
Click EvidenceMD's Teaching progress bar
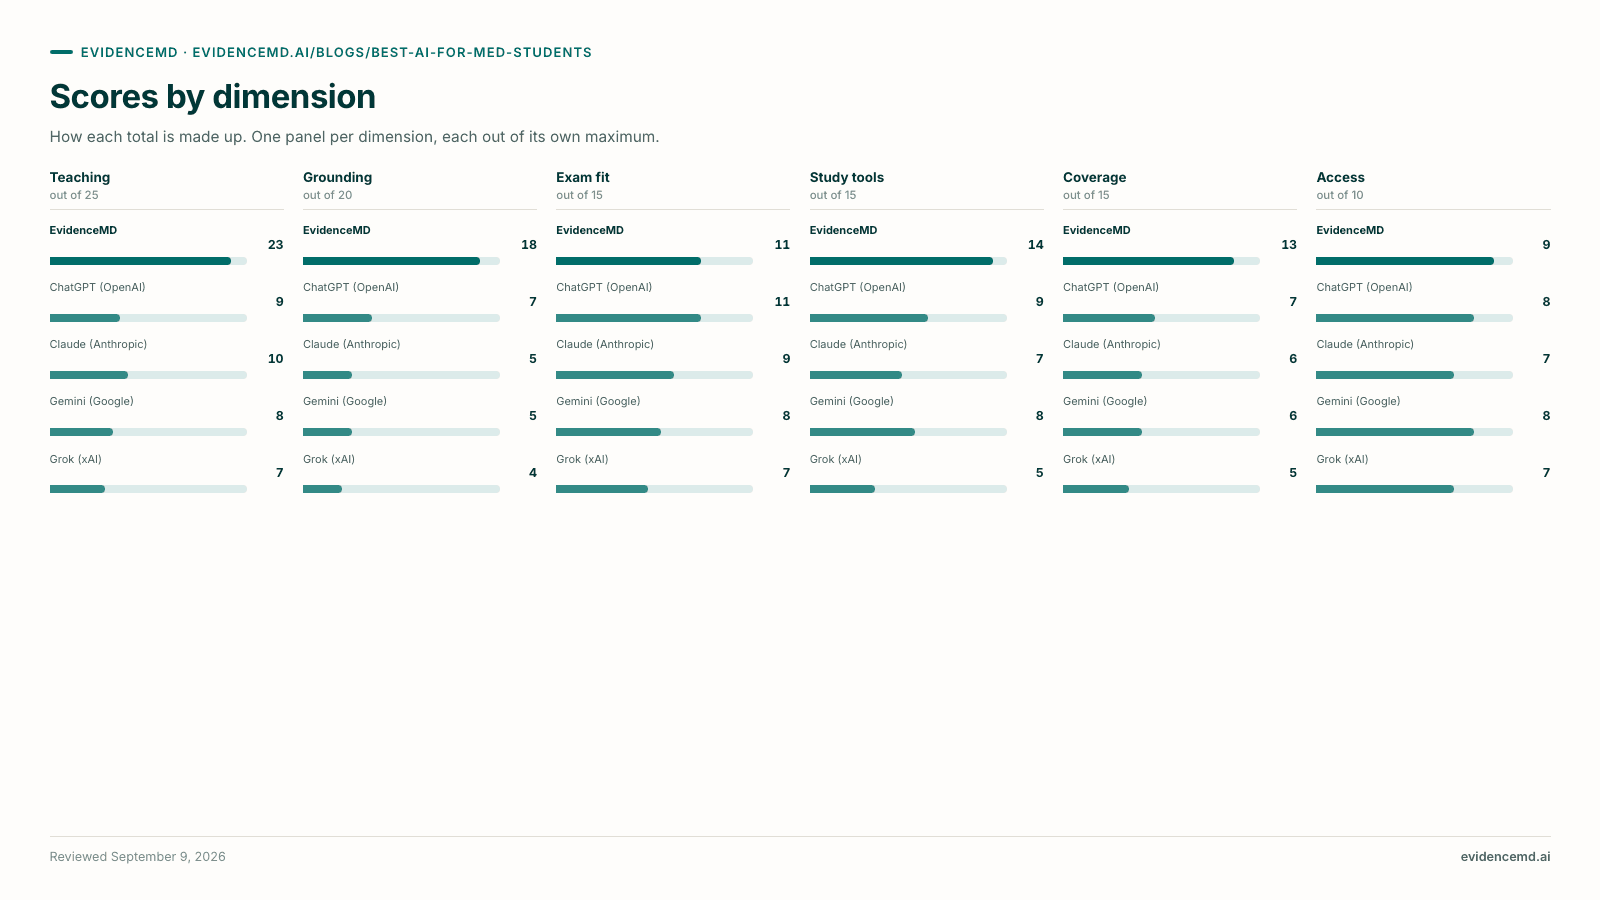click(x=148, y=261)
